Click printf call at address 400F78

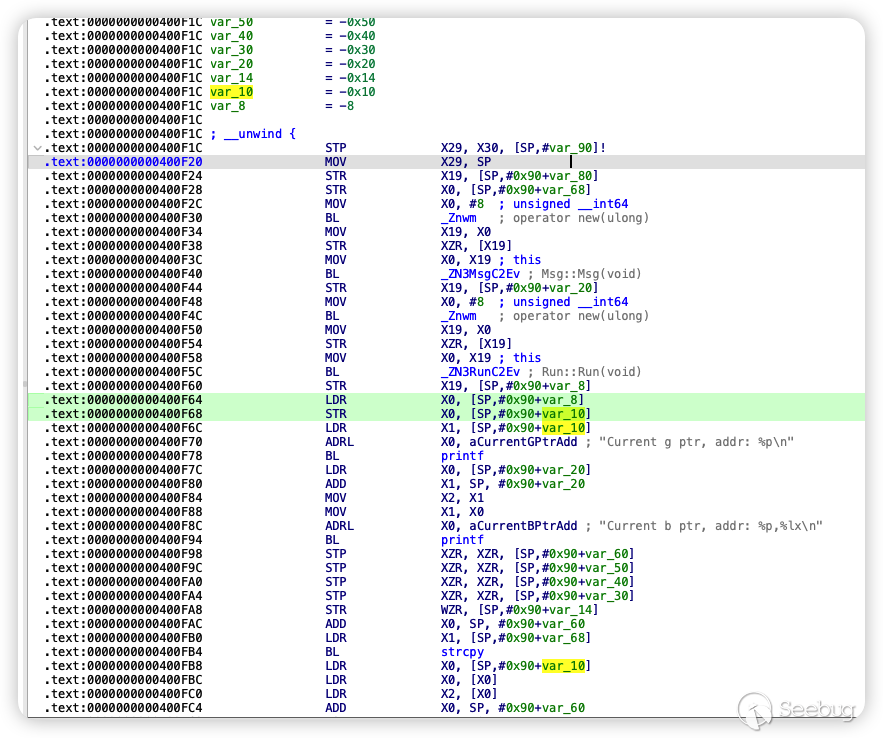461,455
